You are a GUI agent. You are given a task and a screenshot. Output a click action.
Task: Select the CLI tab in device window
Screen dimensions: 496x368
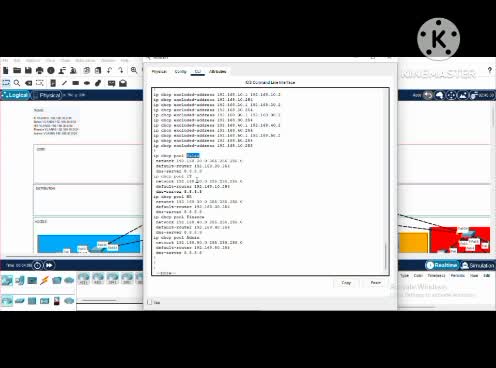coord(198,72)
